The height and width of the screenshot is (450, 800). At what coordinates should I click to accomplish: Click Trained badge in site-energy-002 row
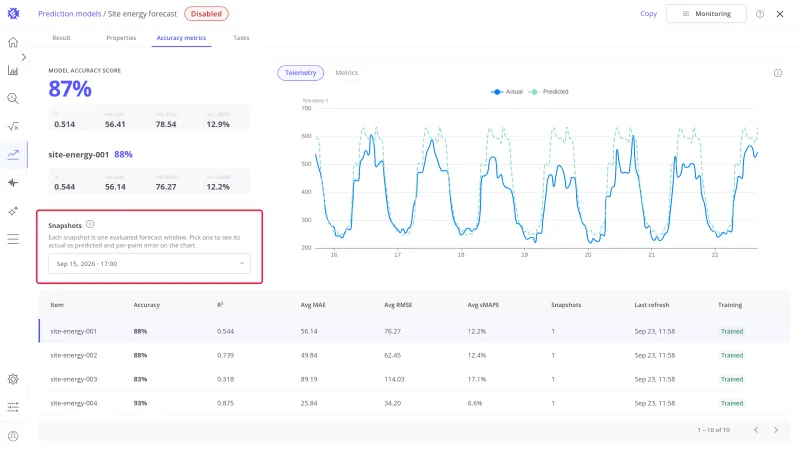click(732, 355)
